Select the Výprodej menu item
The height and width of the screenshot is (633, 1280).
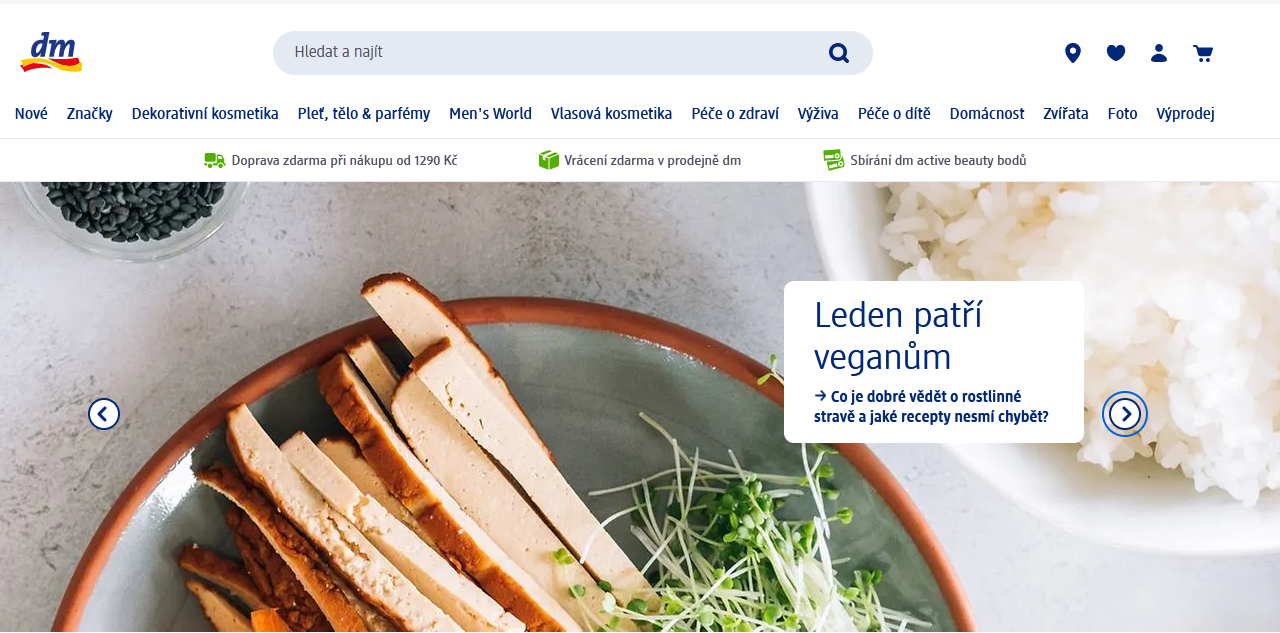[x=1185, y=114]
